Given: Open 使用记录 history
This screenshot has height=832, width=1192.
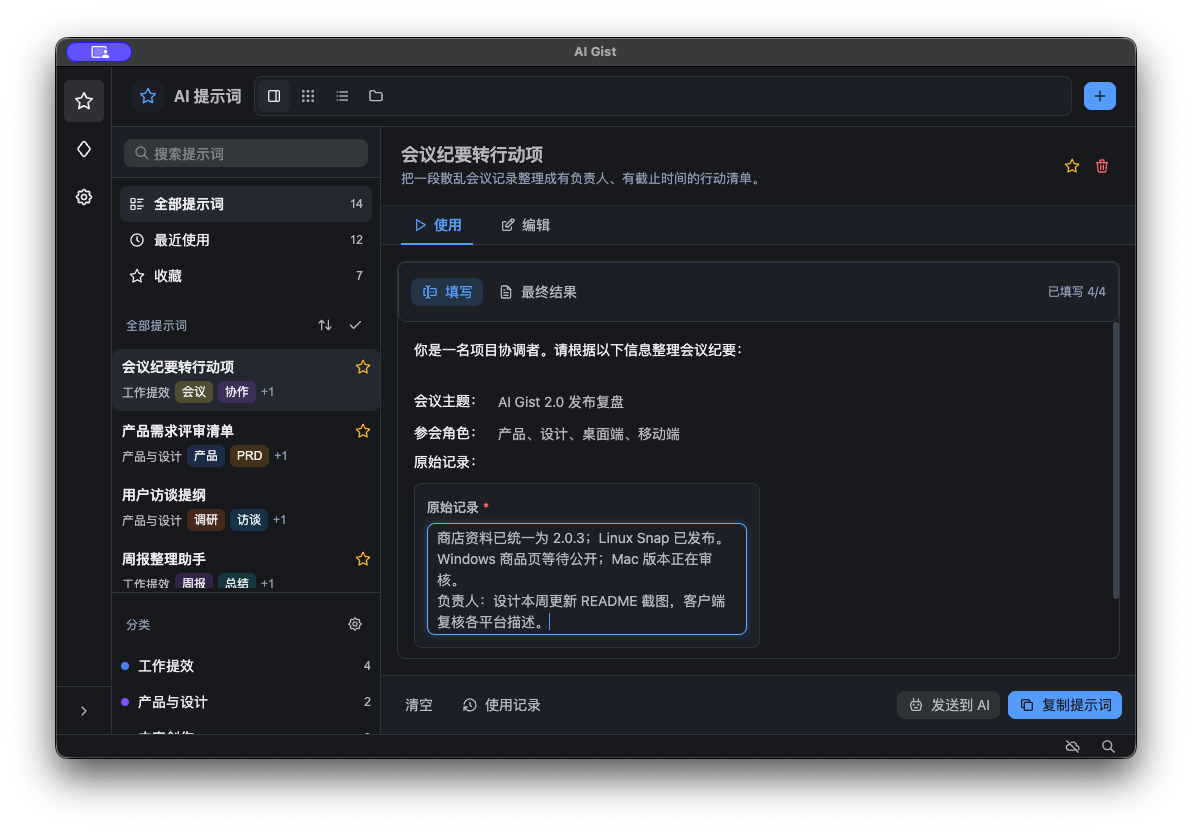Looking at the screenshot, I should pos(502,705).
